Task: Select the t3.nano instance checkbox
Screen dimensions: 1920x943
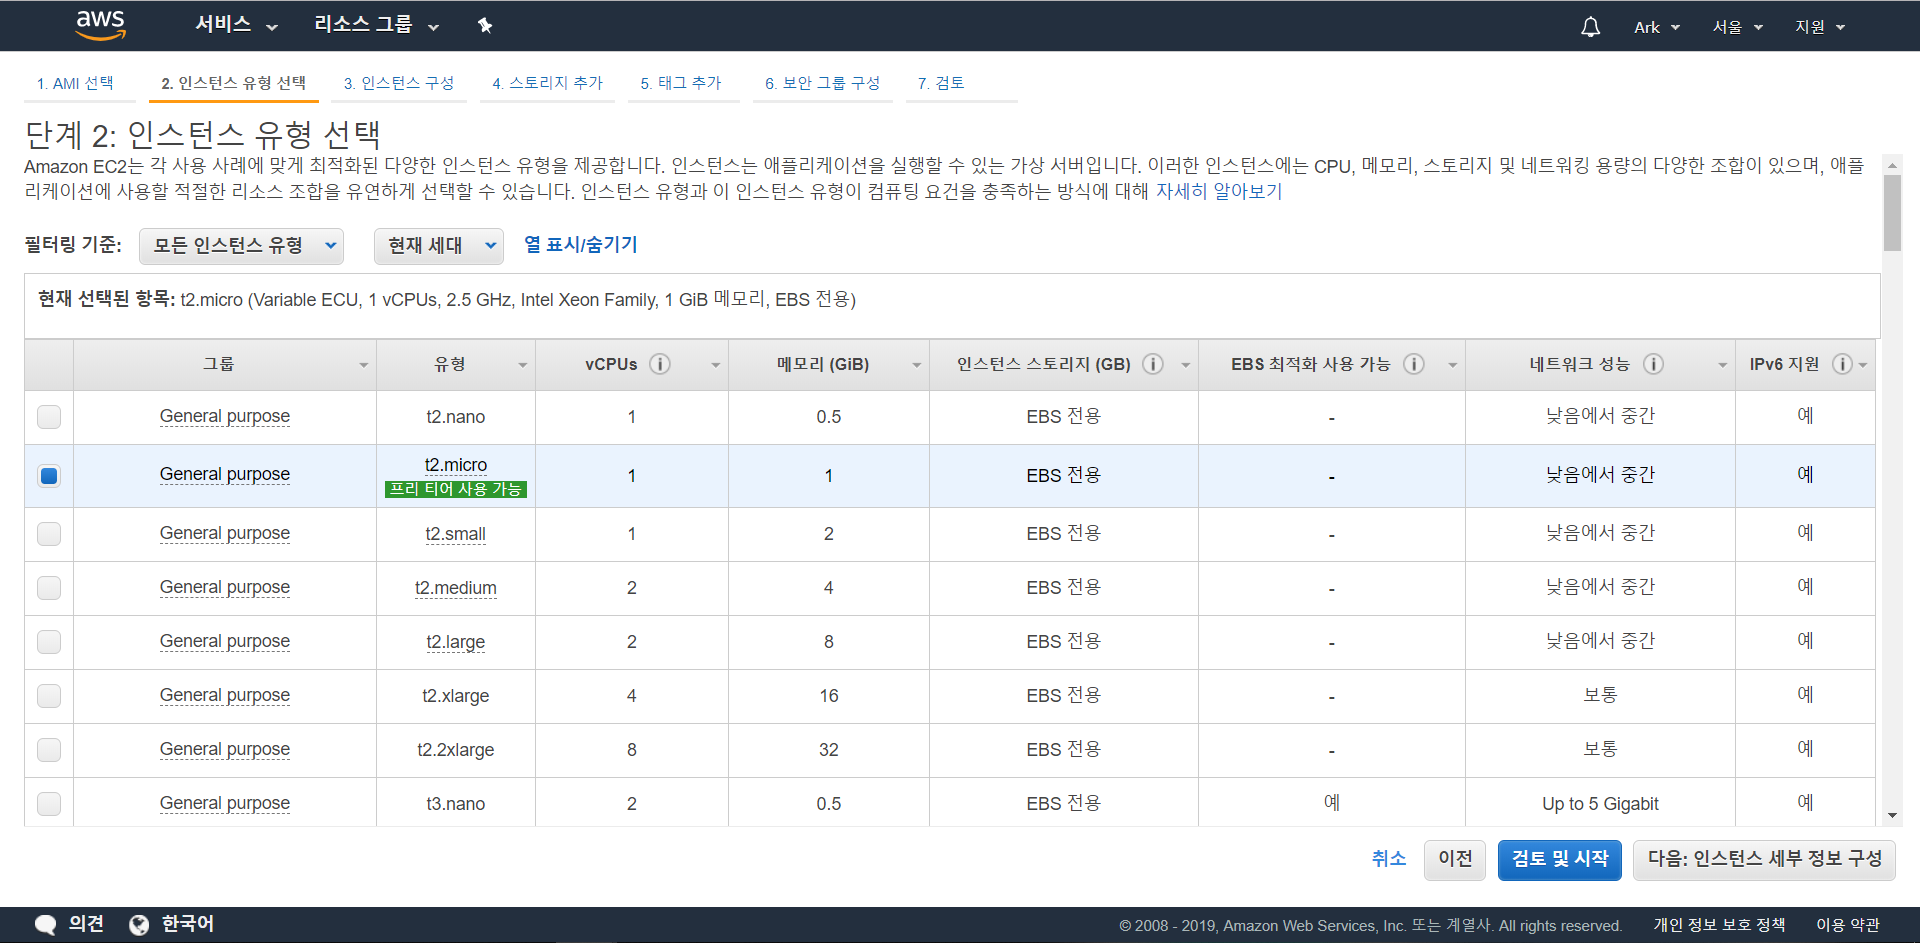Action: [49, 804]
